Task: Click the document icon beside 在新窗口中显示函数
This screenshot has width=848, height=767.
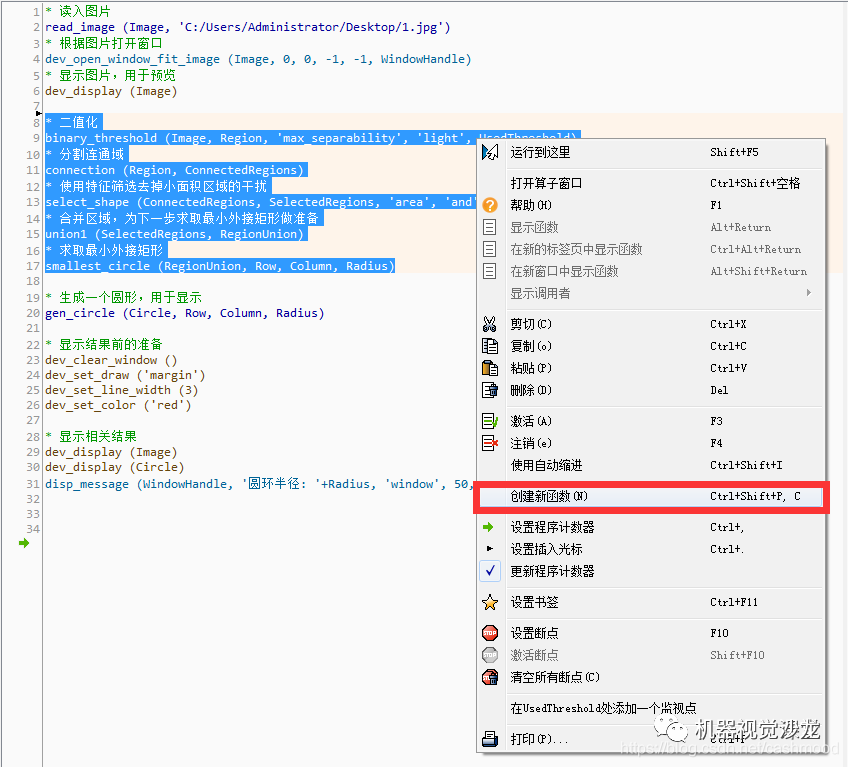Action: [x=489, y=271]
